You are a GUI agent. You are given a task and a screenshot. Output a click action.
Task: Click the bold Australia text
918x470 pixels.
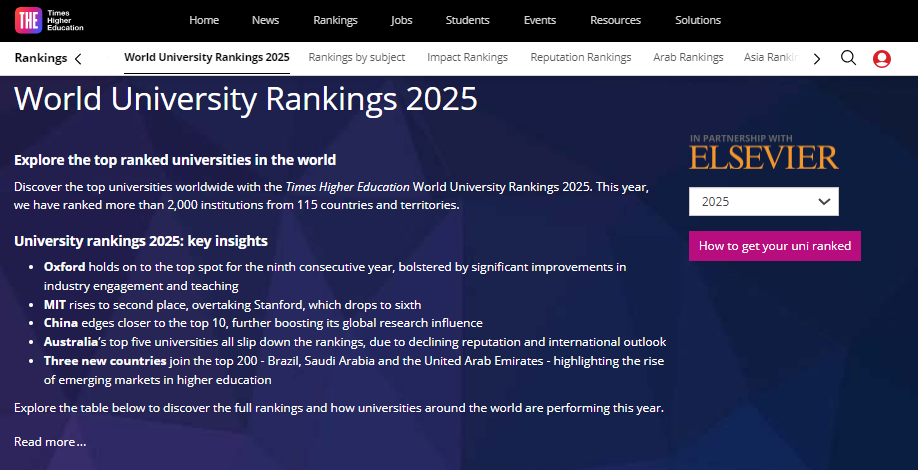71,342
